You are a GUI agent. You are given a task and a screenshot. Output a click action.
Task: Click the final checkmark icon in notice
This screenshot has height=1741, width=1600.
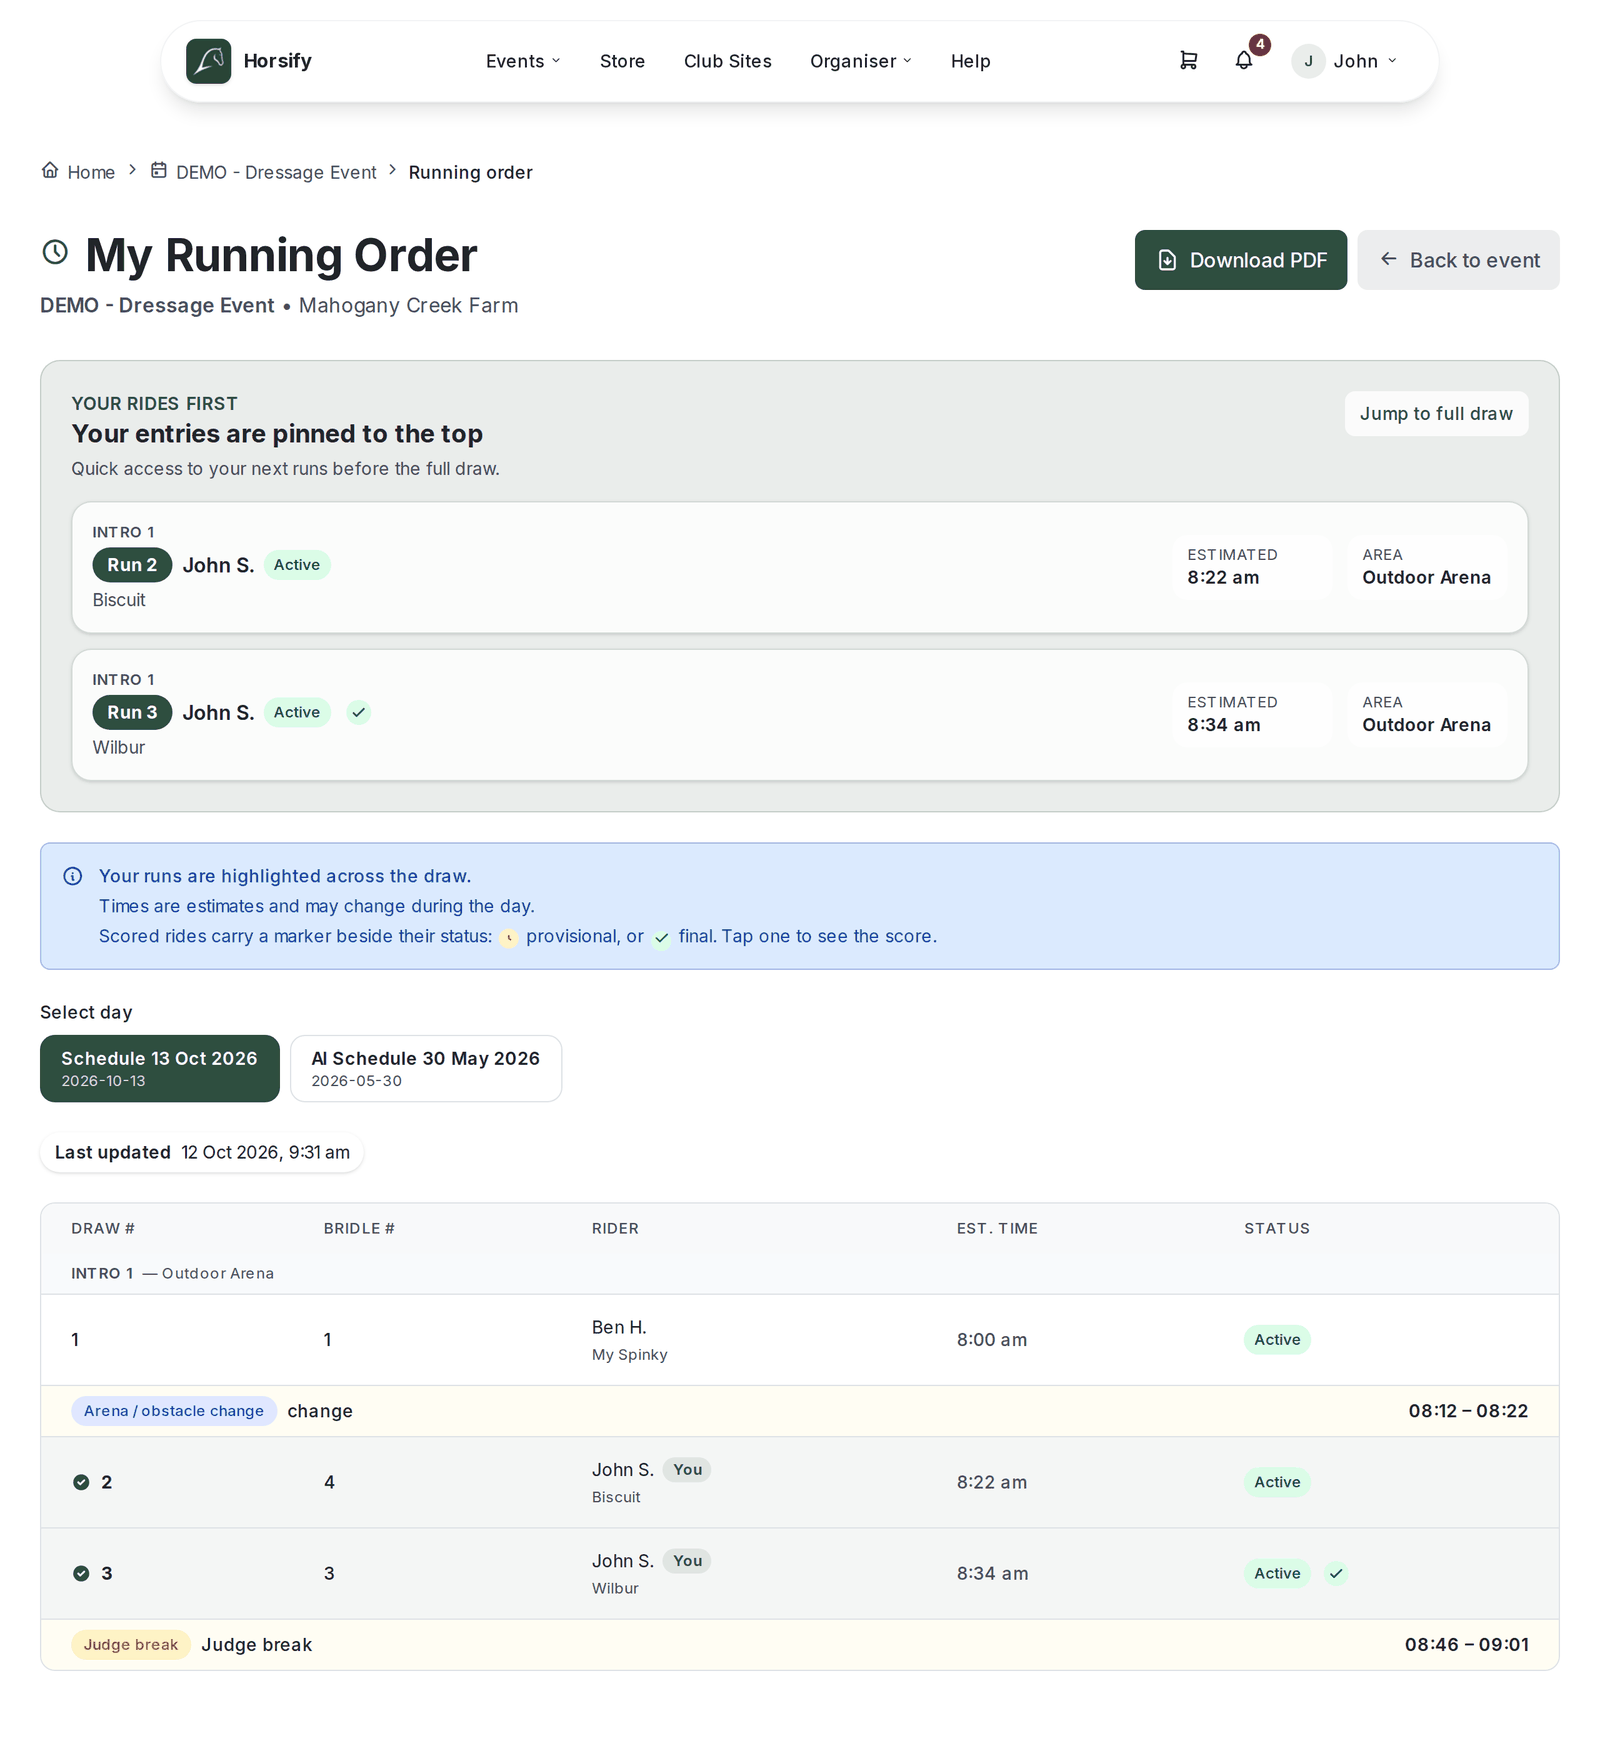click(x=661, y=938)
